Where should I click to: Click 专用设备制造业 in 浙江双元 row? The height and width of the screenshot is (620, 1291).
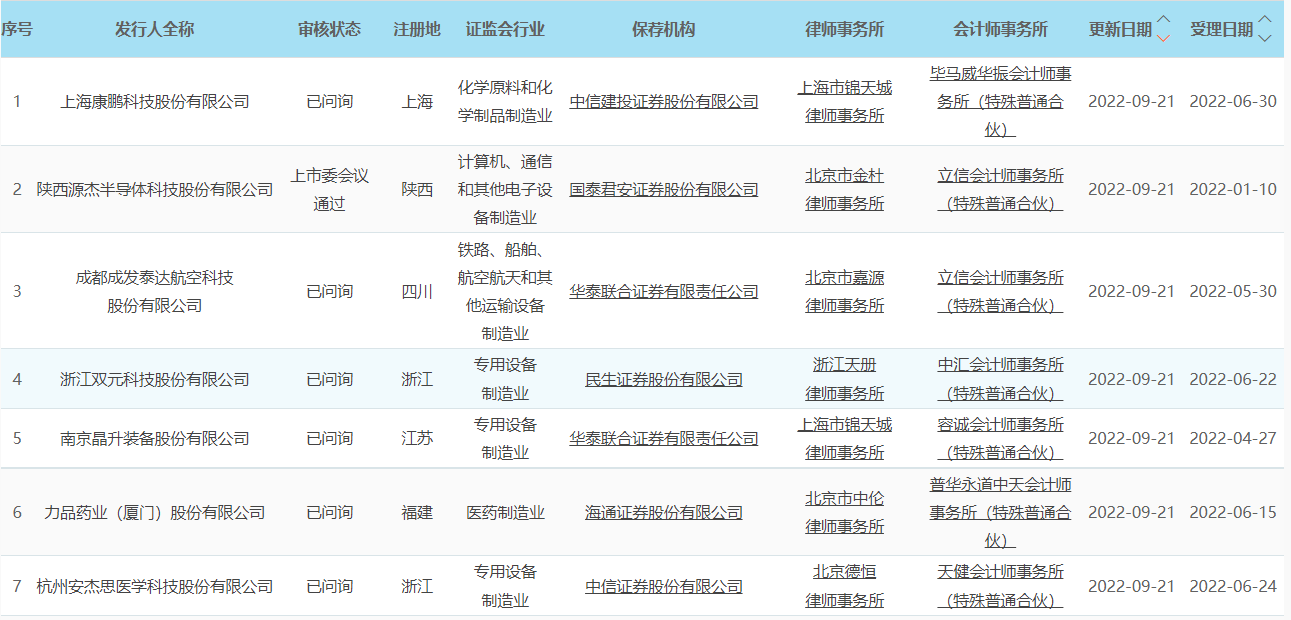click(x=505, y=379)
